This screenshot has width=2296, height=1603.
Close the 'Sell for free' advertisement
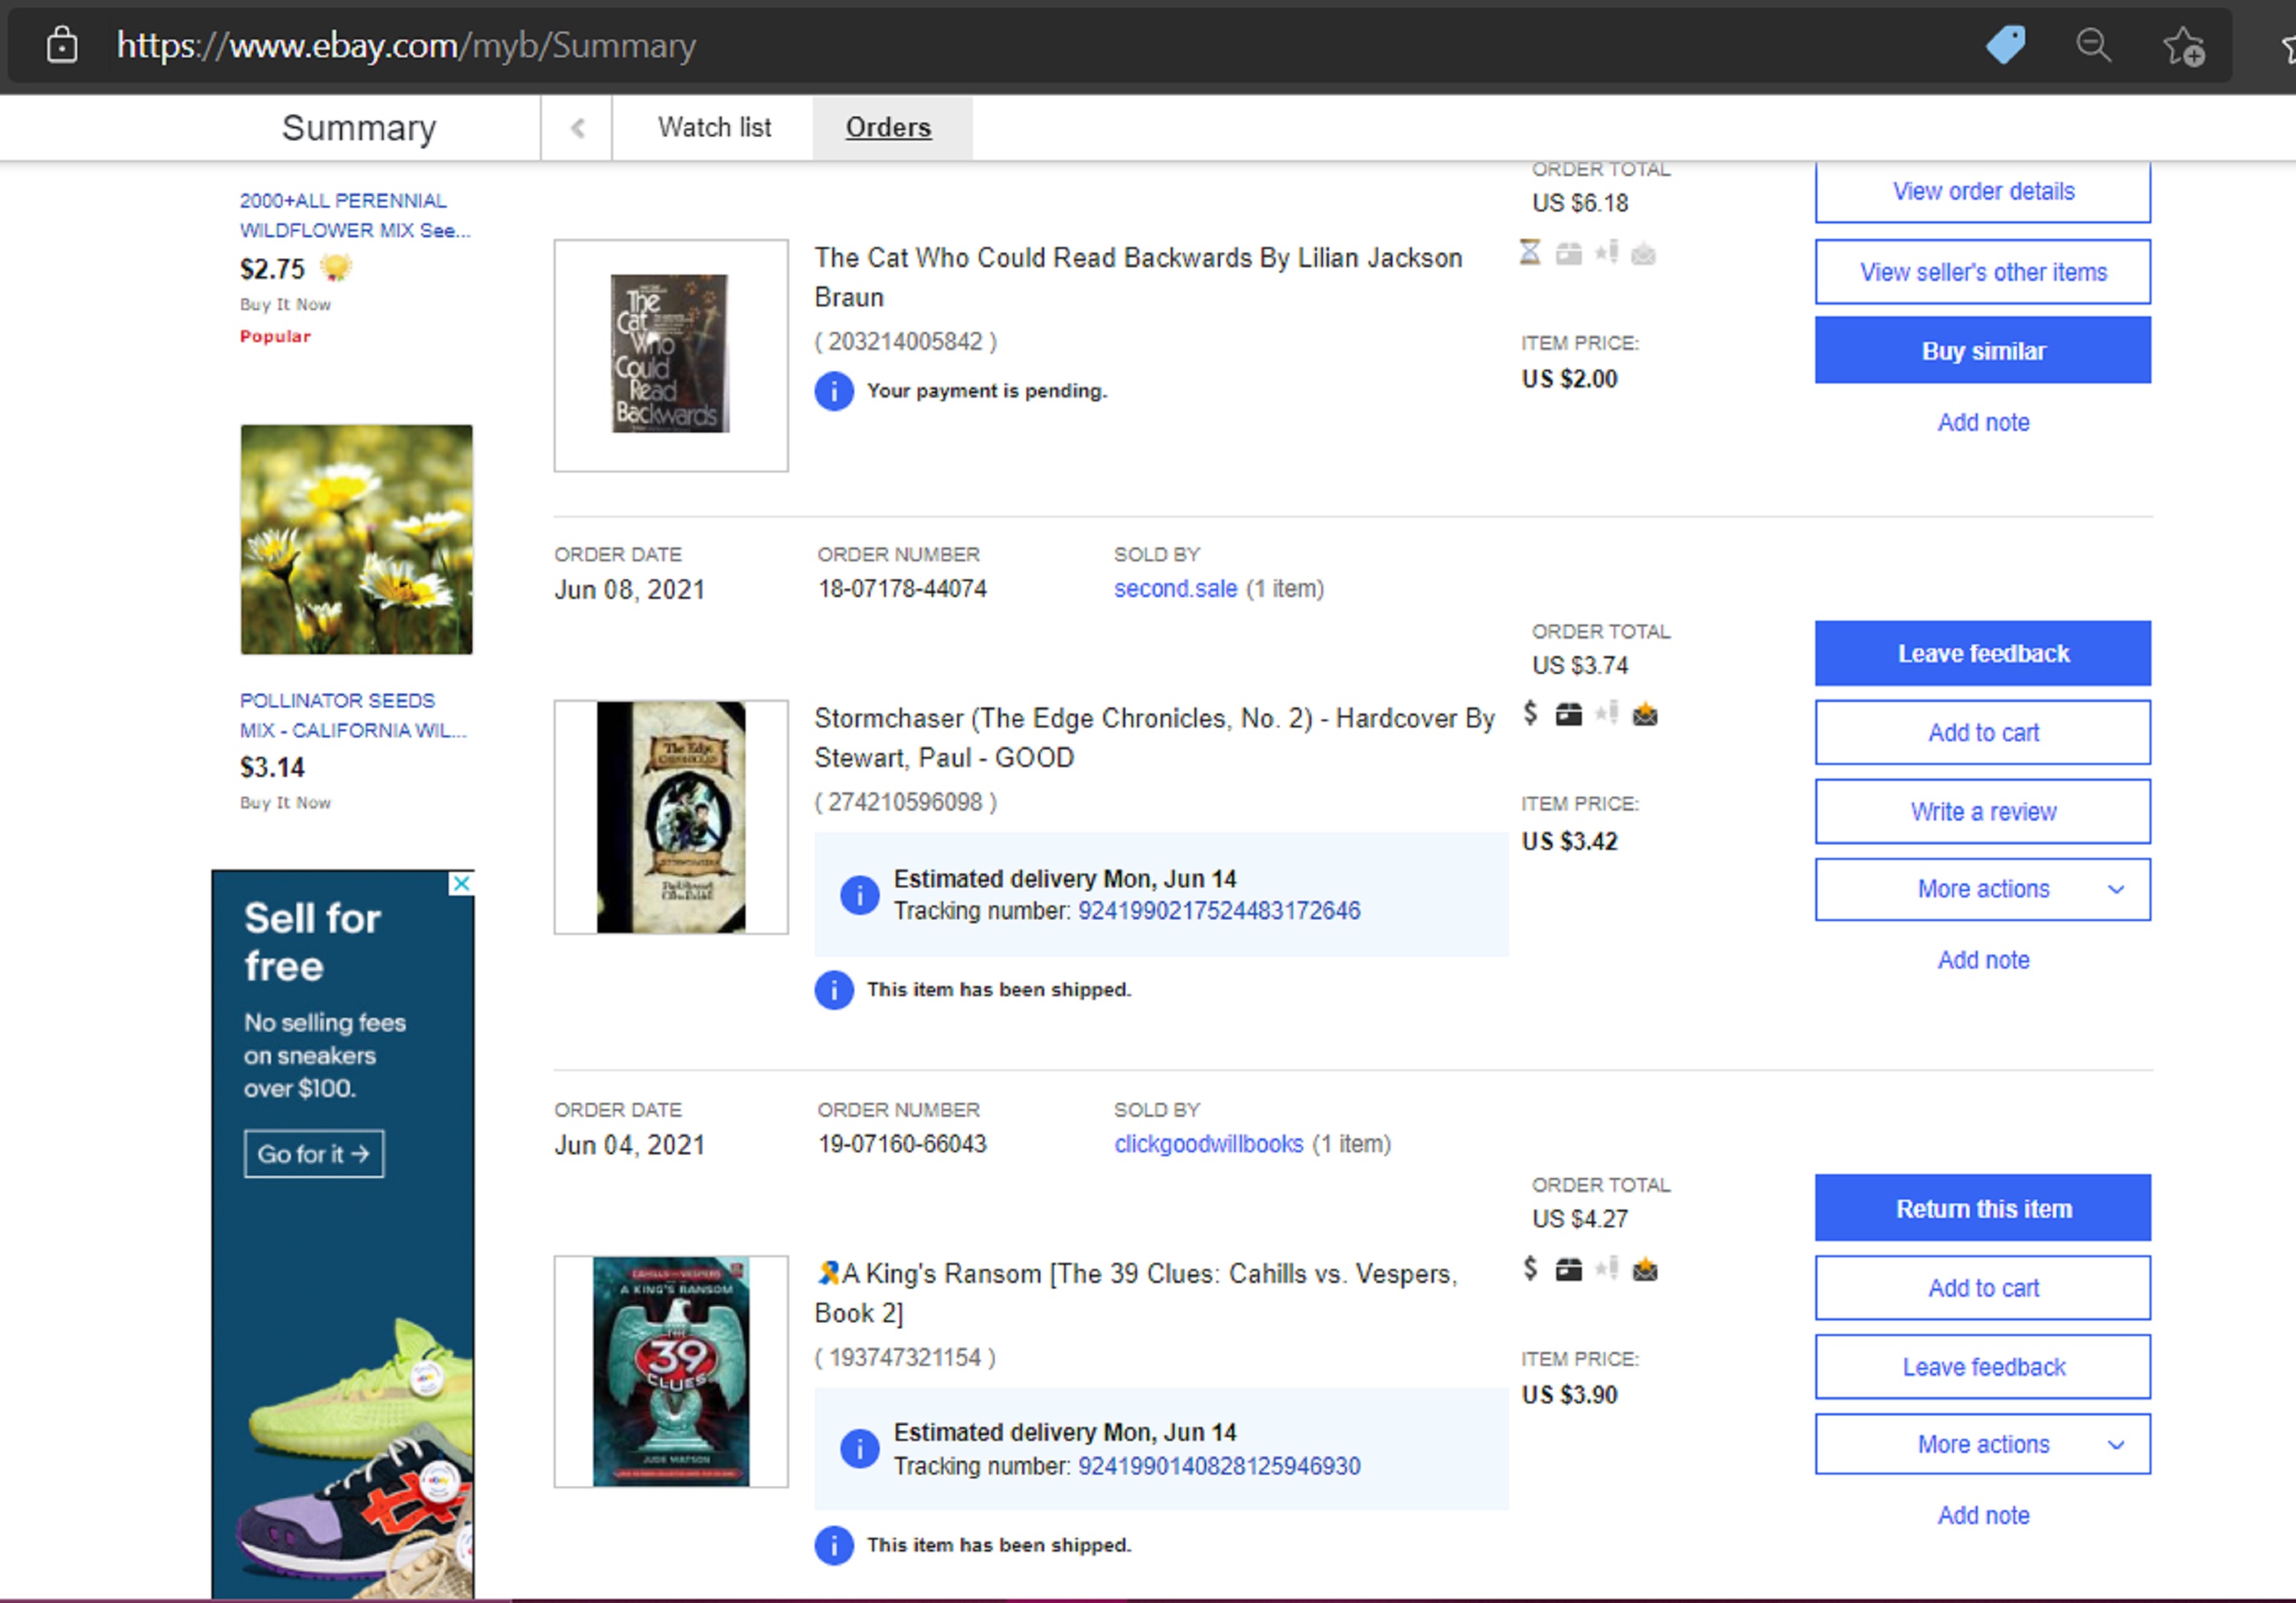[461, 883]
